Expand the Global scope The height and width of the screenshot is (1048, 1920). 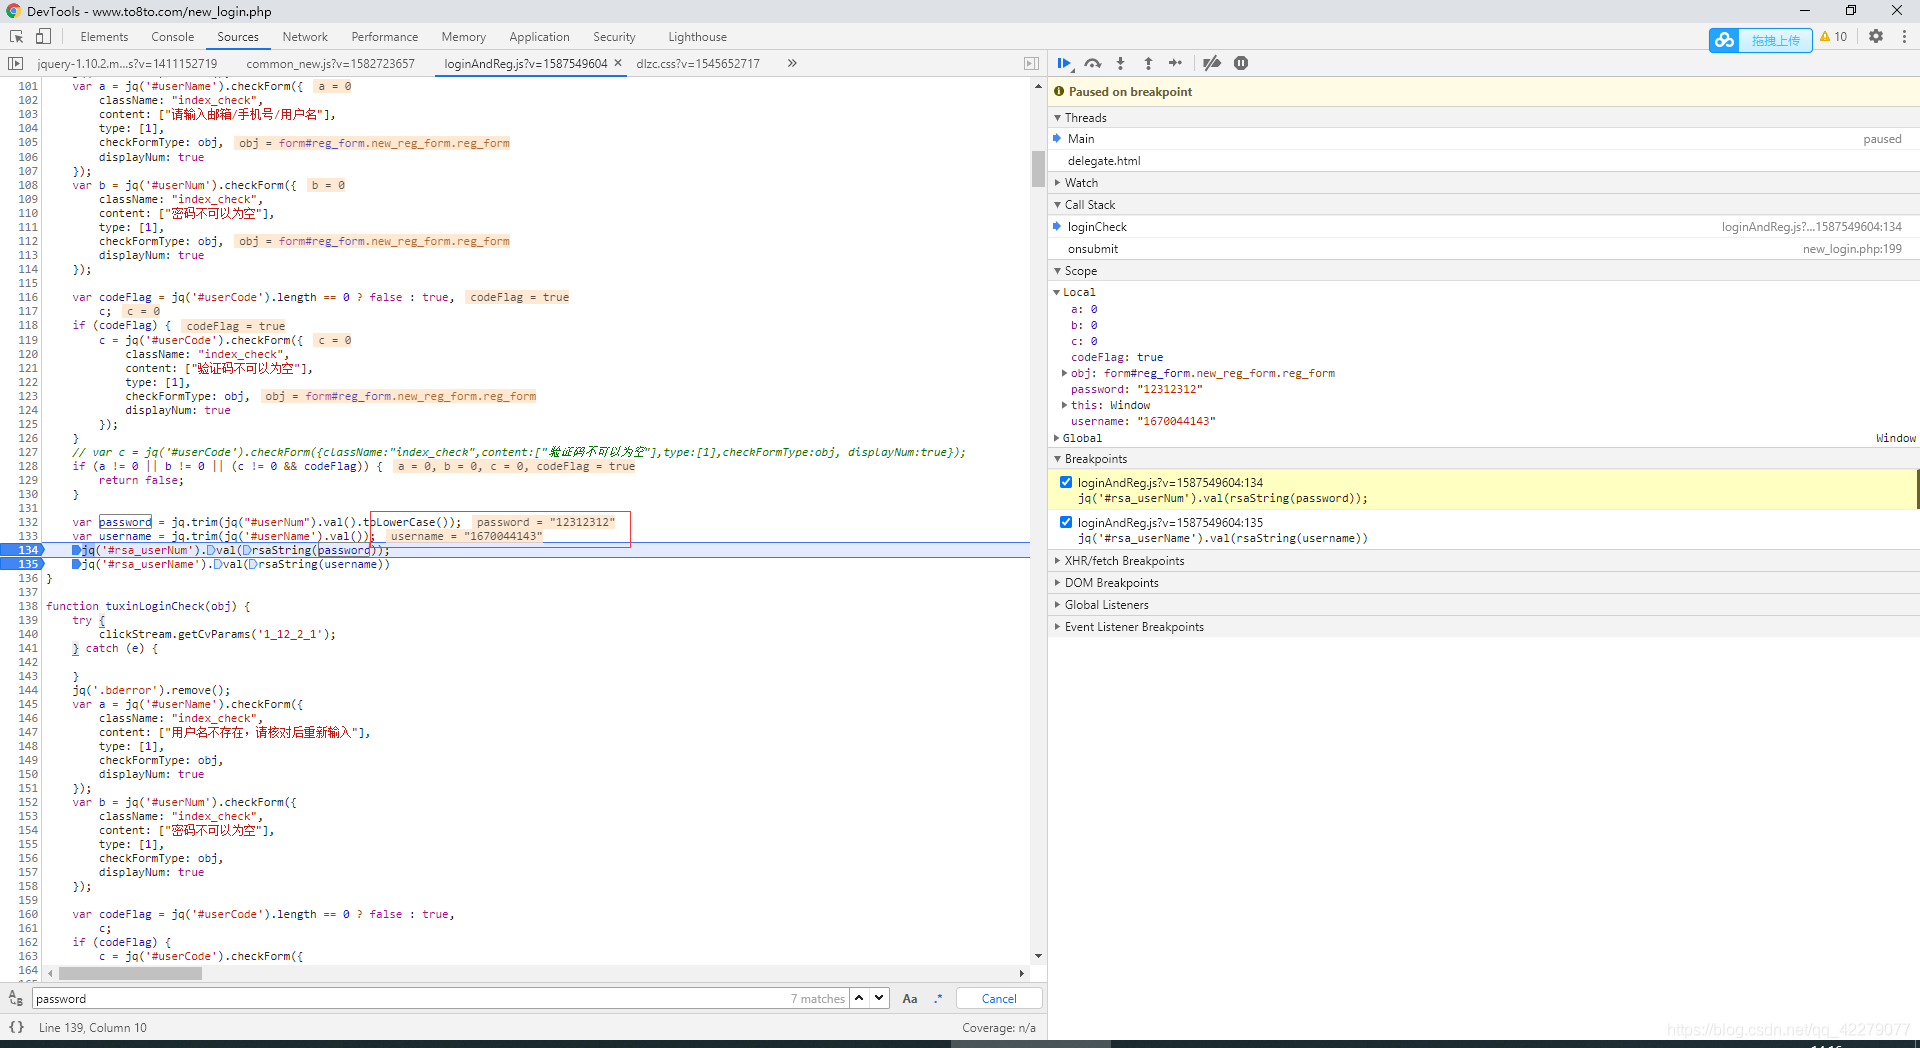[x=1057, y=438]
